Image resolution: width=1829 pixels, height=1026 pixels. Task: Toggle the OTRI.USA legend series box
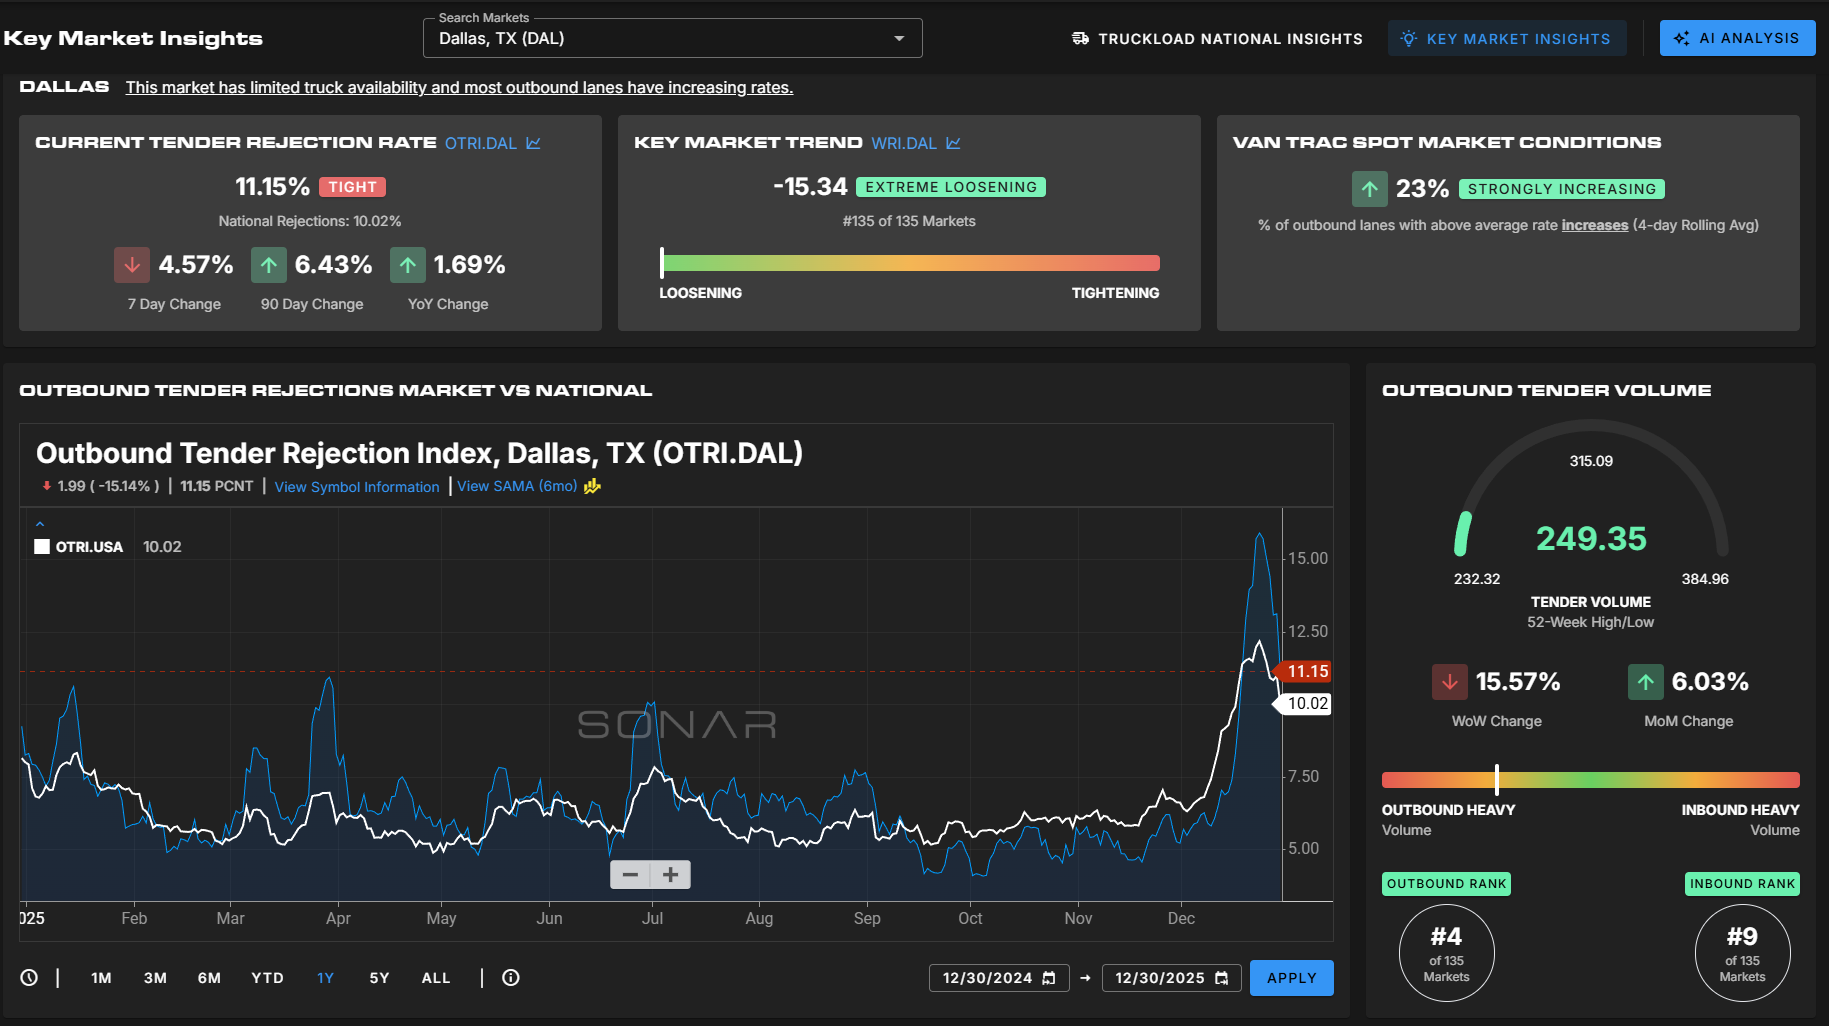(42, 547)
